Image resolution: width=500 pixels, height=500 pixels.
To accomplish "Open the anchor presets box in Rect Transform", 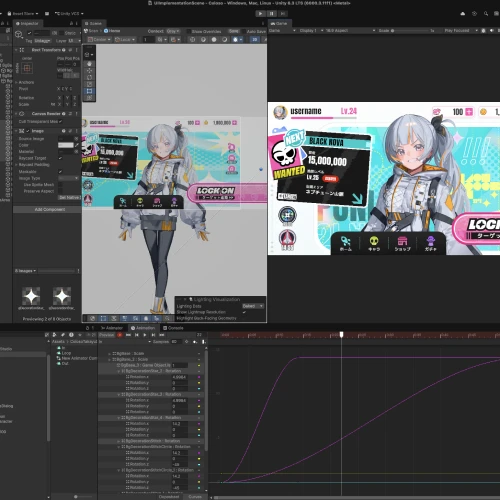I will [x=27, y=68].
